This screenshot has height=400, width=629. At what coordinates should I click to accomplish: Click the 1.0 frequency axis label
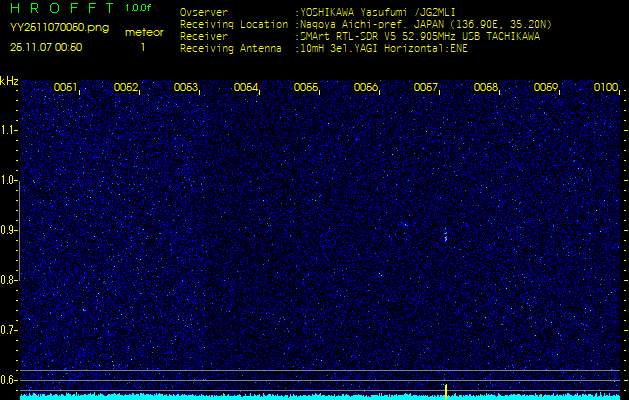pos(9,180)
